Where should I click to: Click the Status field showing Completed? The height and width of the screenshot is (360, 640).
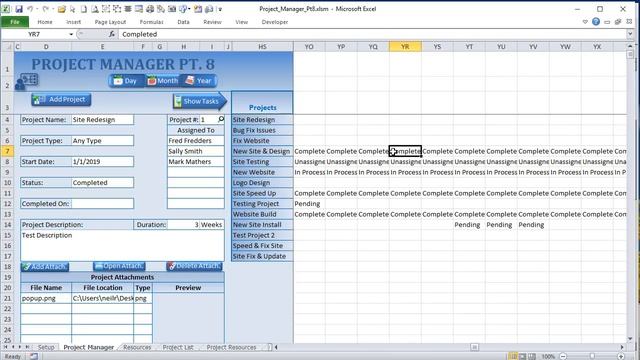102,182
